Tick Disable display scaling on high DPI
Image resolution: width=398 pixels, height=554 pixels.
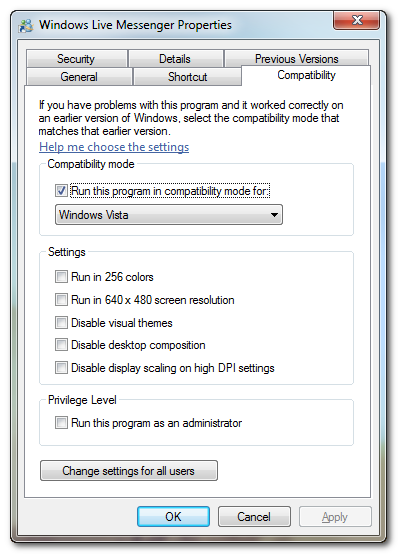61,368
